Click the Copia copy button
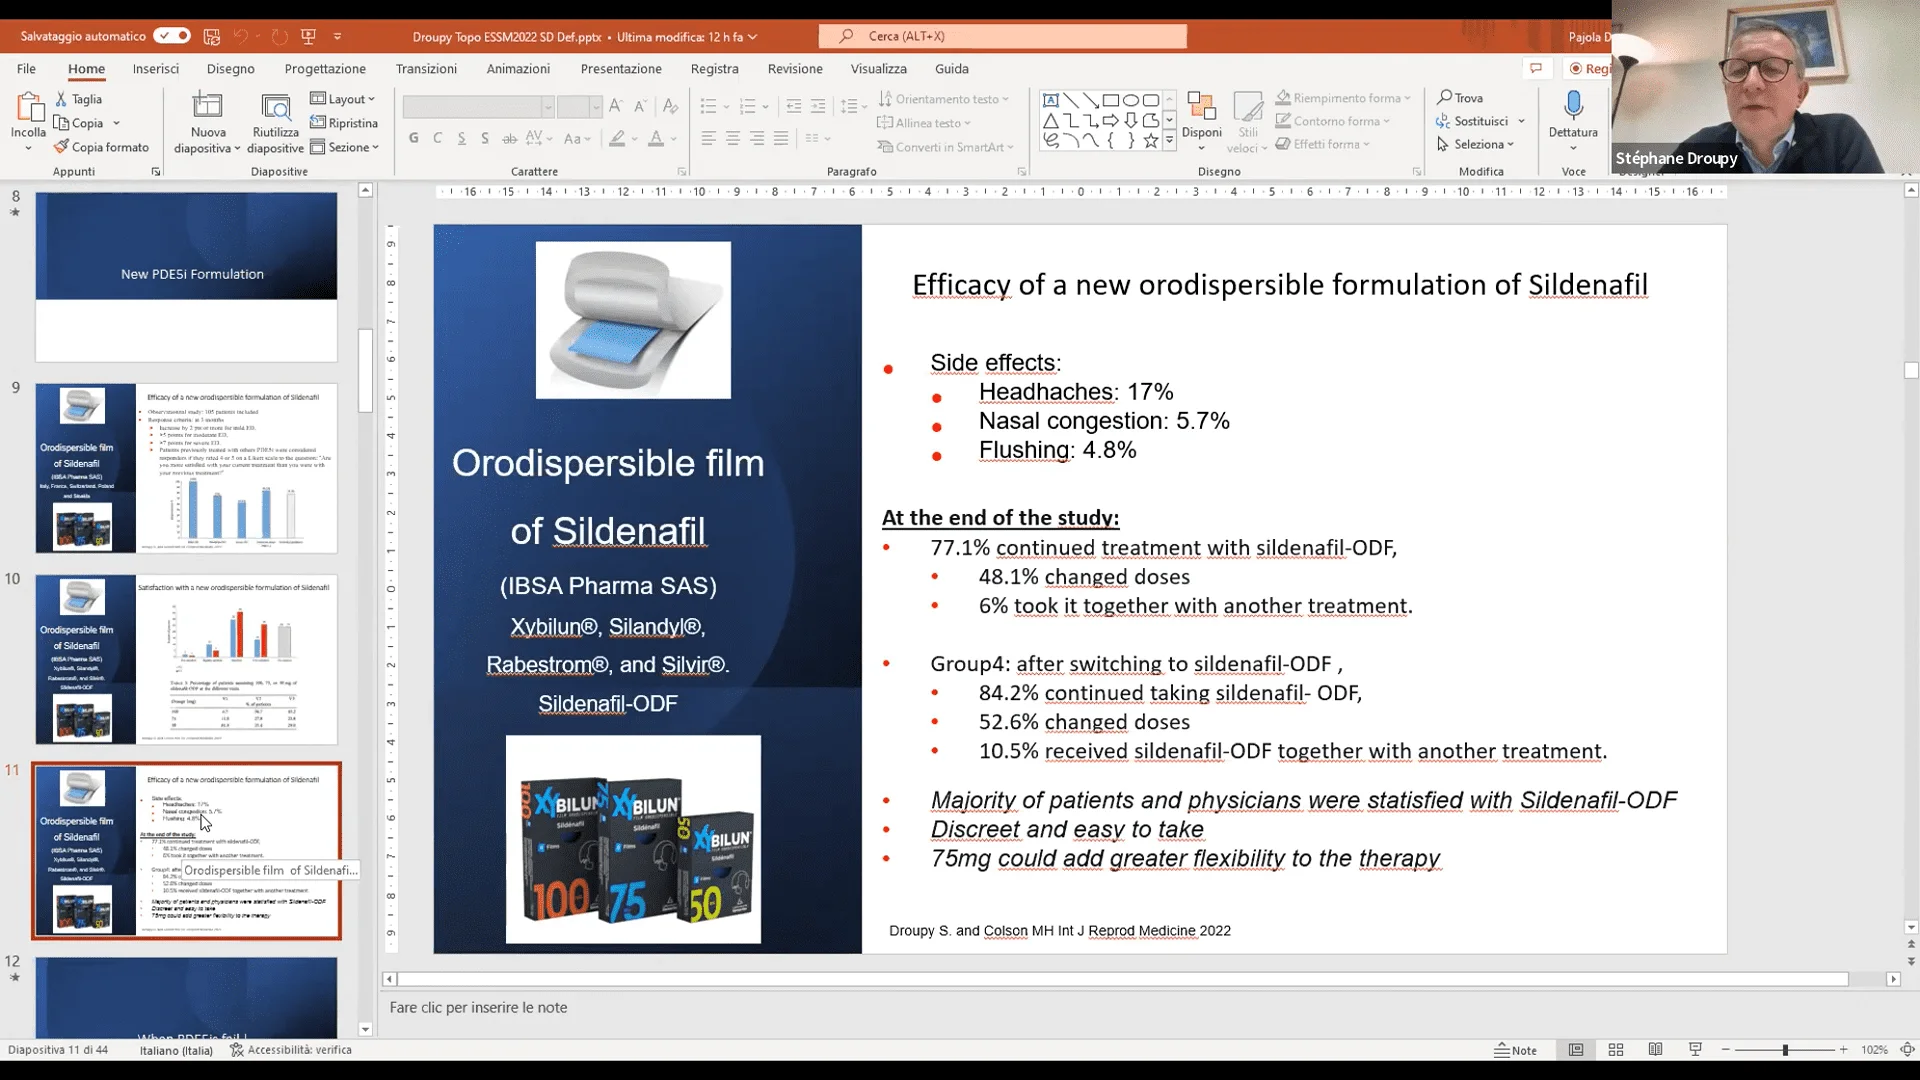This screenshot has width=1920, height=1080. [x=80, y=123]
